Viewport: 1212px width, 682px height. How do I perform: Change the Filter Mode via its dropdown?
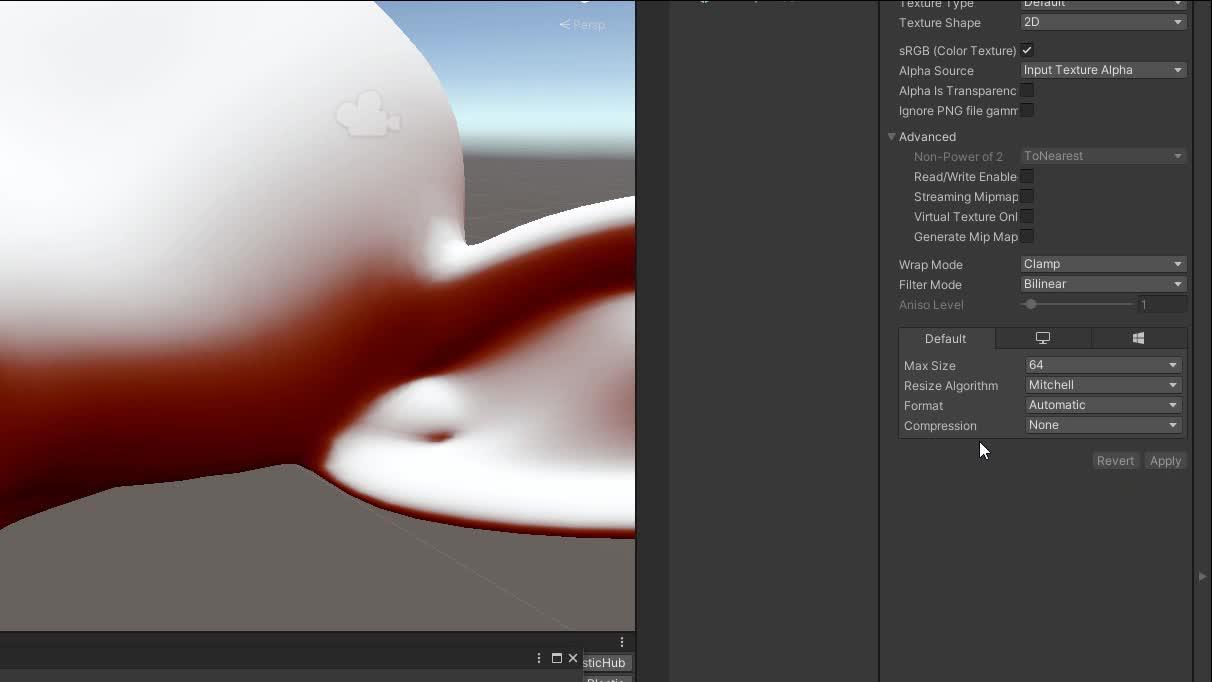pyautogui.click(x=1102, y=283)
